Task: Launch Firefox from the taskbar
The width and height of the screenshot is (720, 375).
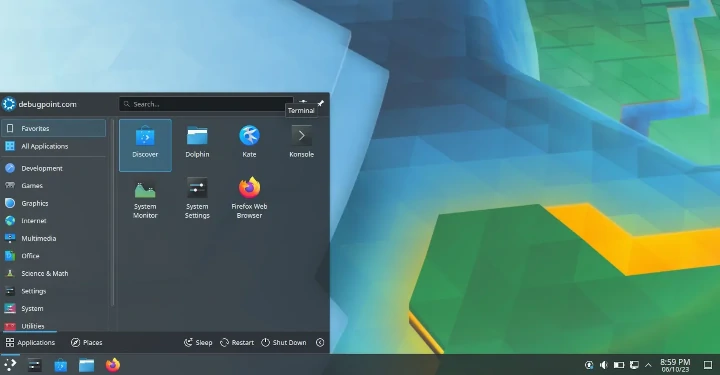Action: click(x=112, y=365)
